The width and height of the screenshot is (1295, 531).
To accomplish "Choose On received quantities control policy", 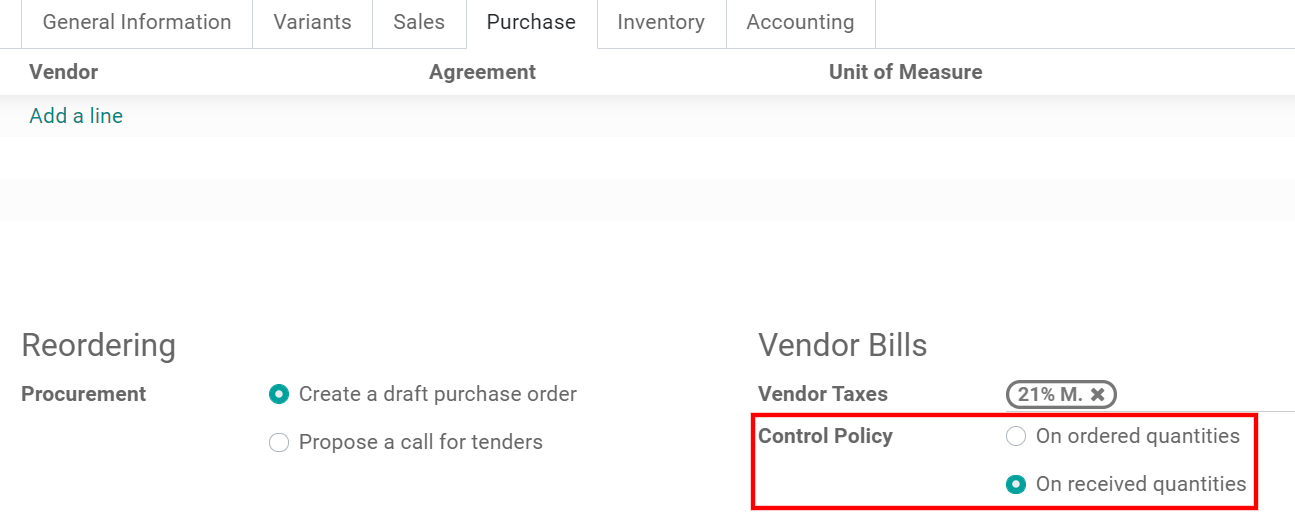I will click(1016, 484).
